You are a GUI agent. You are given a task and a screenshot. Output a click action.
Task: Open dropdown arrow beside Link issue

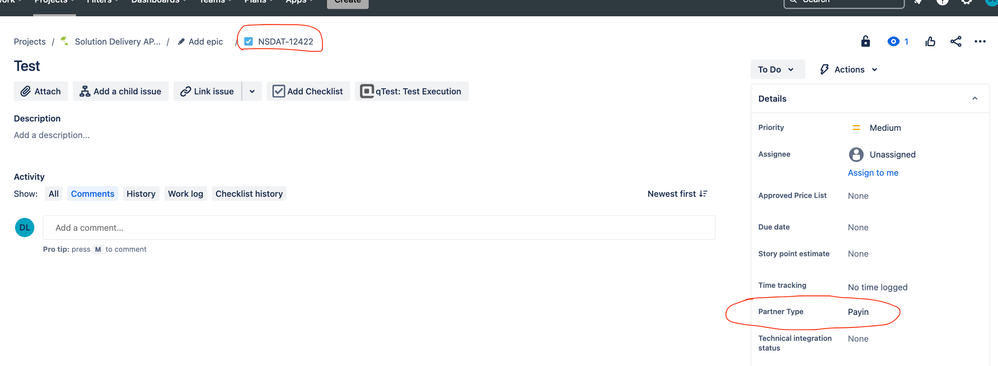tap(252, 91)
